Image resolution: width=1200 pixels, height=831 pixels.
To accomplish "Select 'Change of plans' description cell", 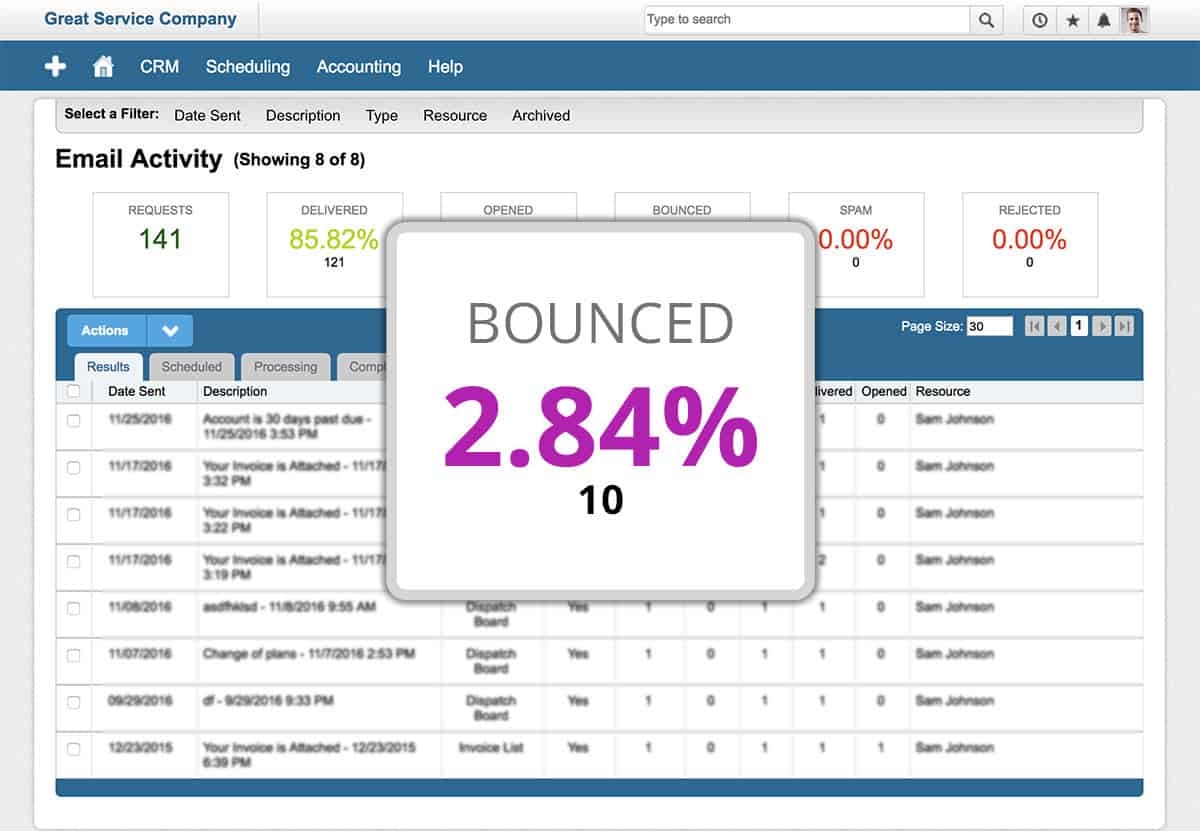I will coord(308,654).
